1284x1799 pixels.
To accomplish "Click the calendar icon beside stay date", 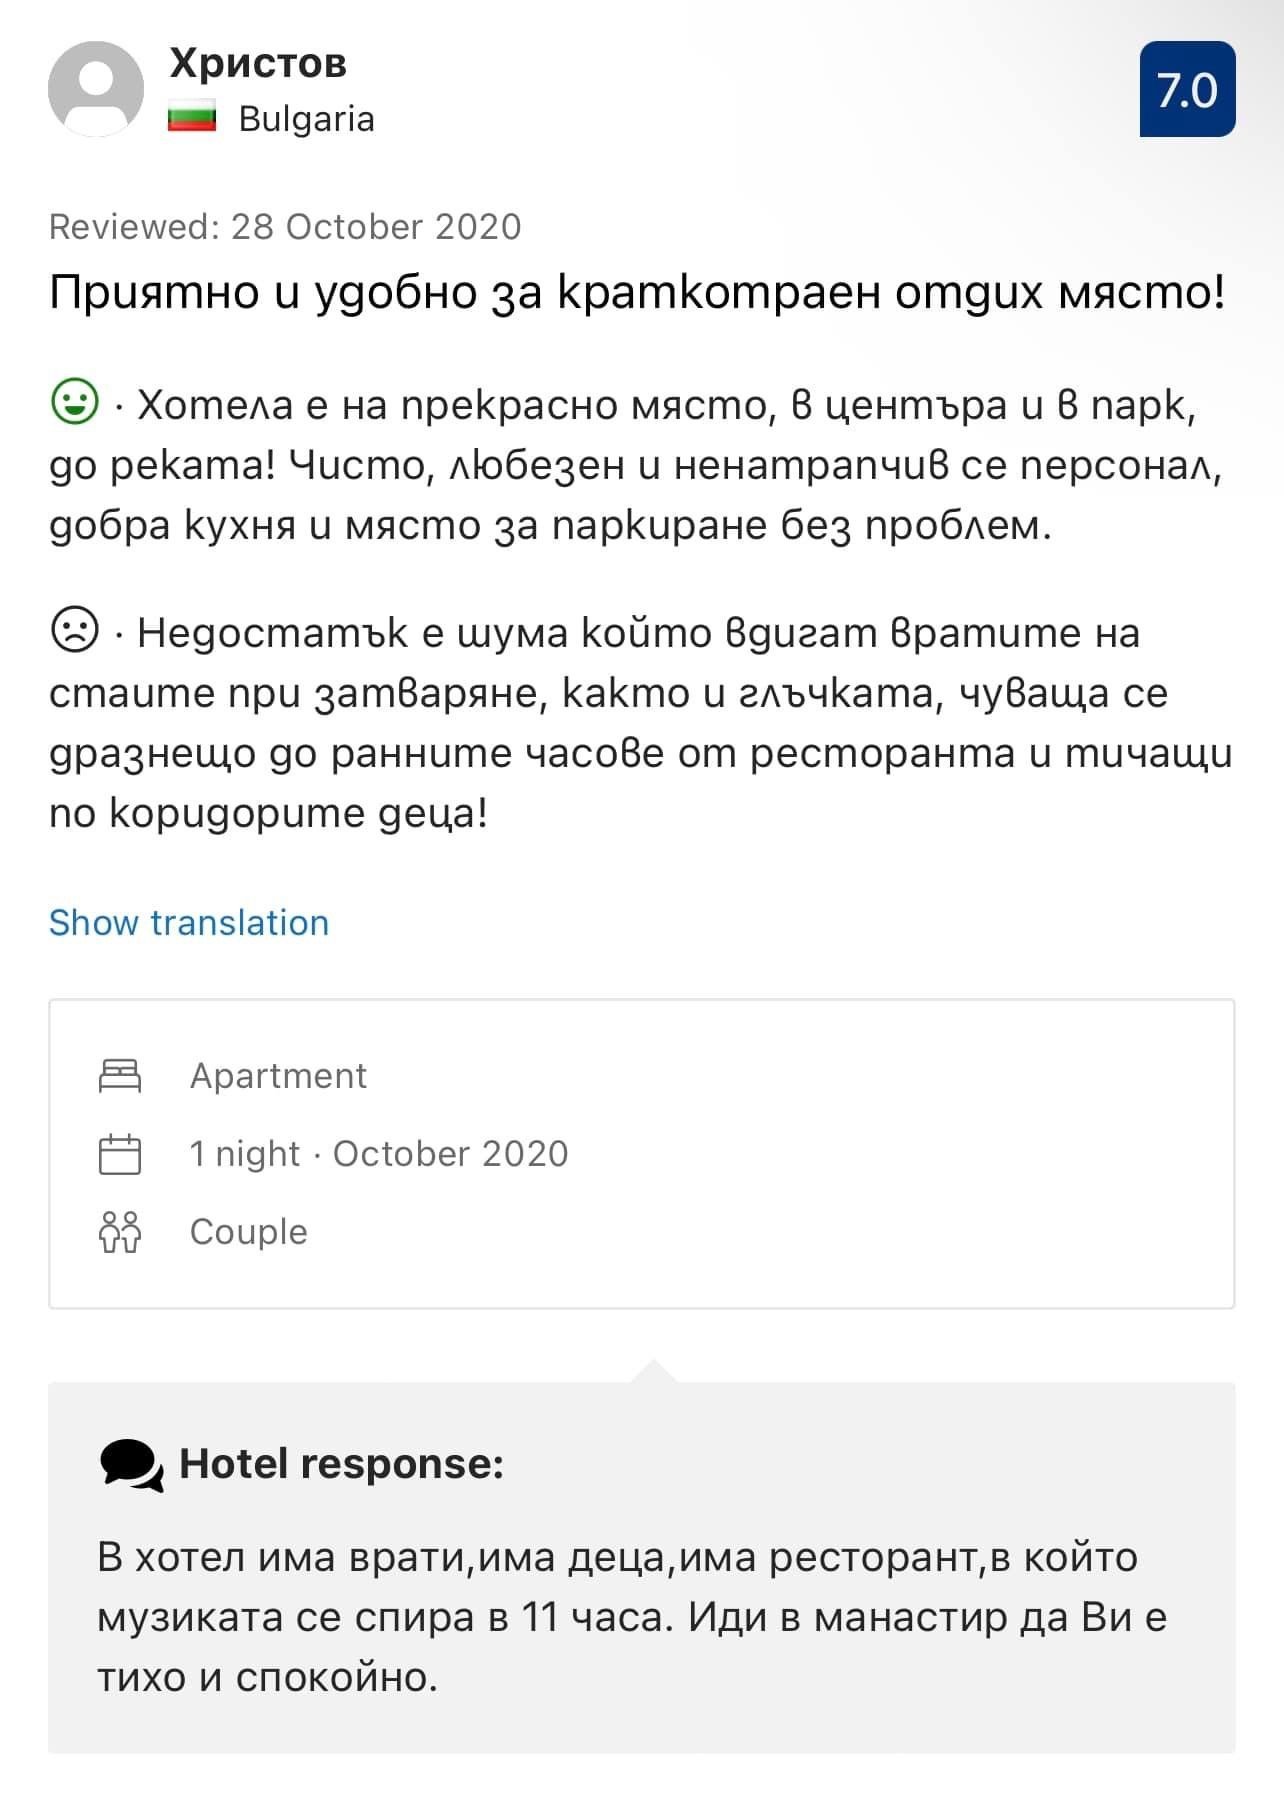I will point(120,1154).
